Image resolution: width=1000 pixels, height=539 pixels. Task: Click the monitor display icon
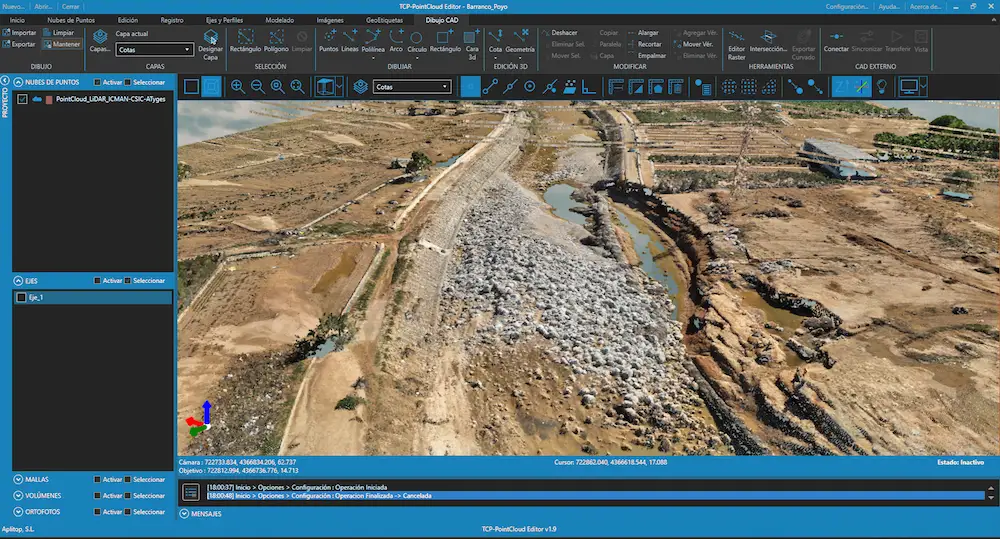pos(908,87)
